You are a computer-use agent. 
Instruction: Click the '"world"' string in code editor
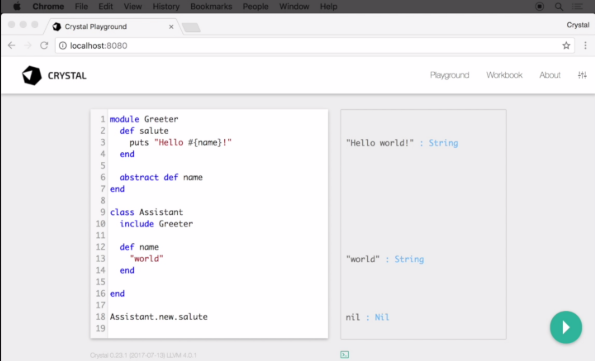pyautogui.click(x=146, y=259)
